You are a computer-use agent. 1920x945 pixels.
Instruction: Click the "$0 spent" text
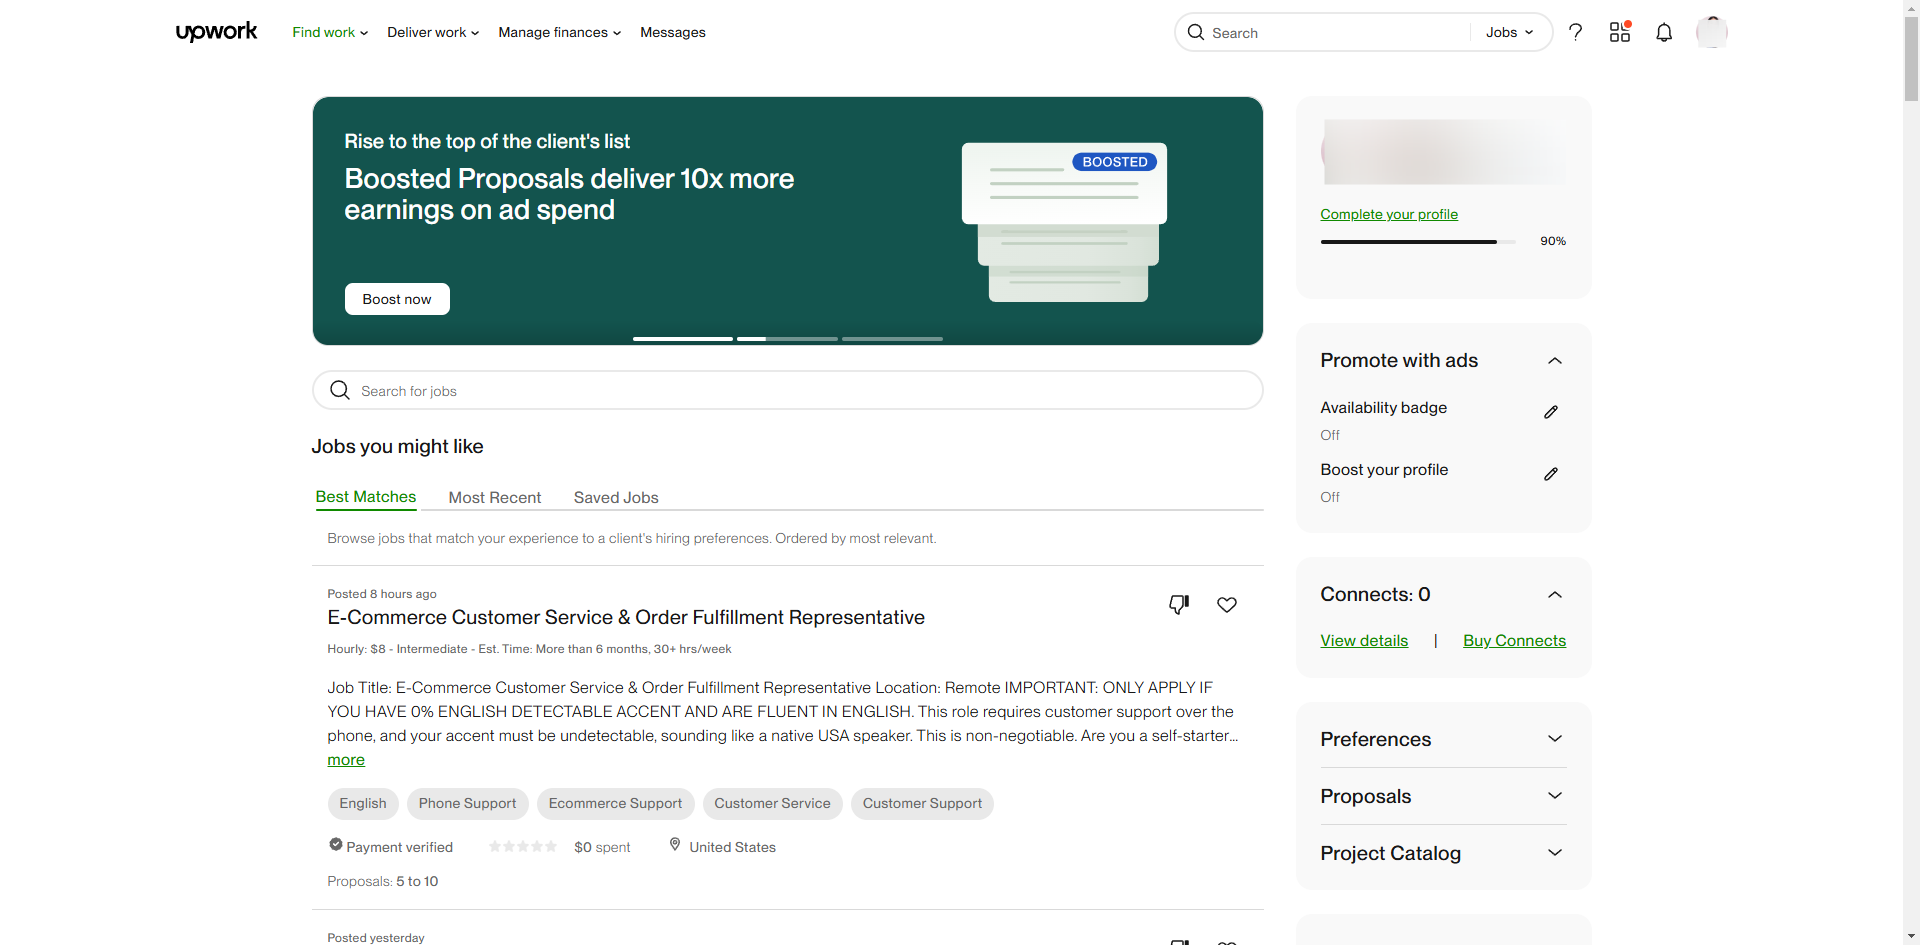[602, 847]
